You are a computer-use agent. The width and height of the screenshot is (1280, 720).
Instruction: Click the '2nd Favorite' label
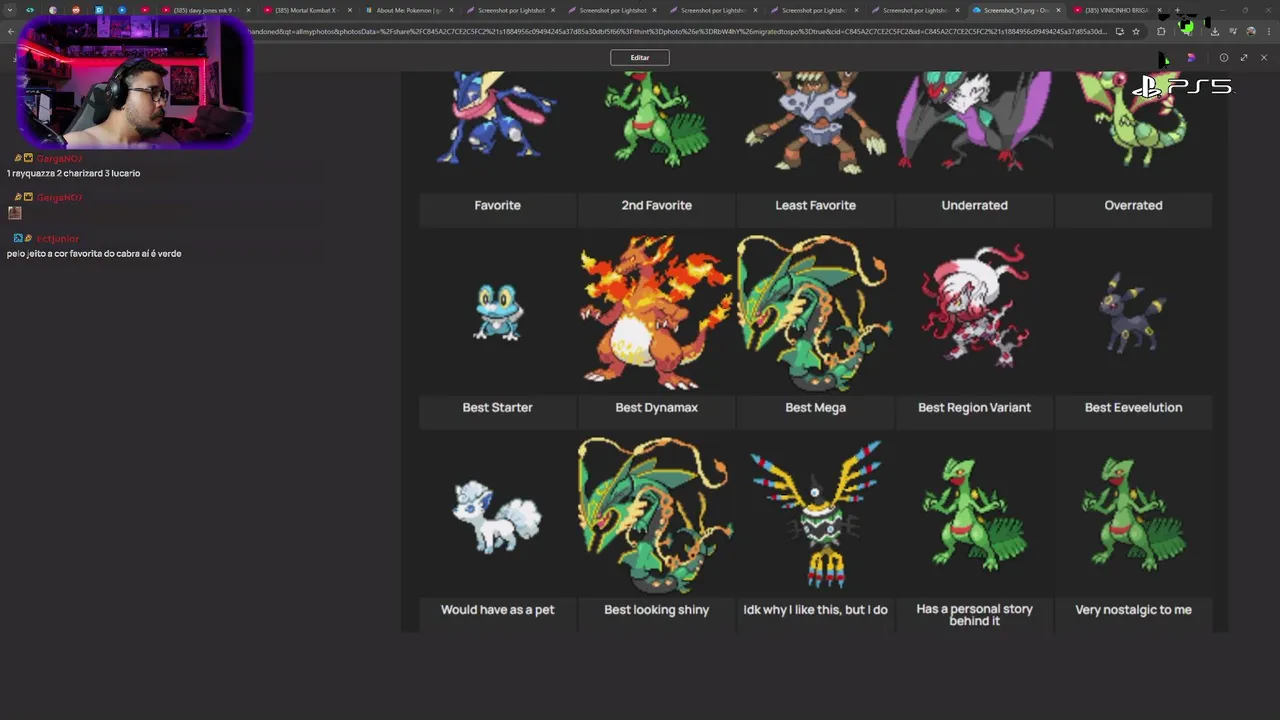656,205
